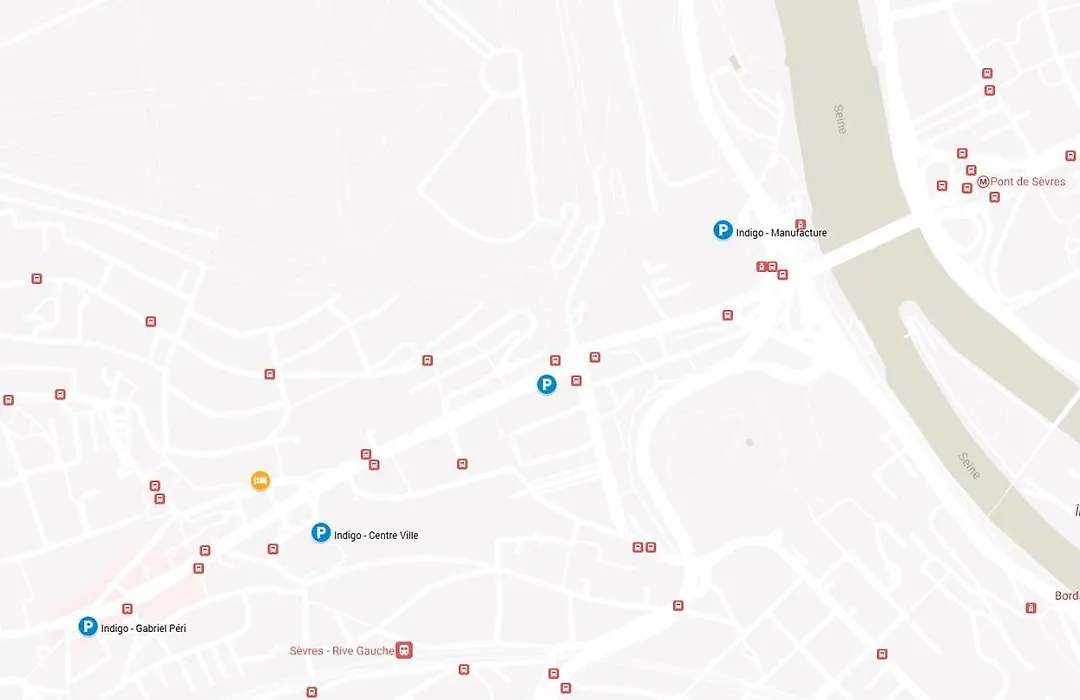Click the bus stop beside Indigo - Manufacture label

800,225
